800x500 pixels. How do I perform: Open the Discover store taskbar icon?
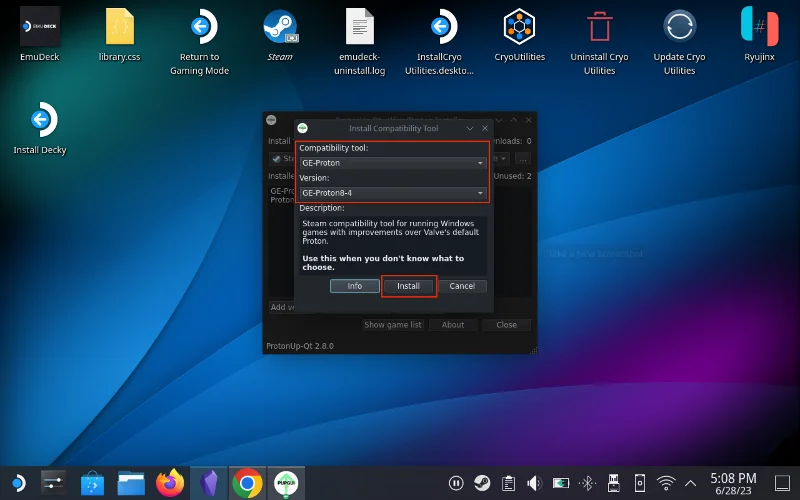(92, 483)
